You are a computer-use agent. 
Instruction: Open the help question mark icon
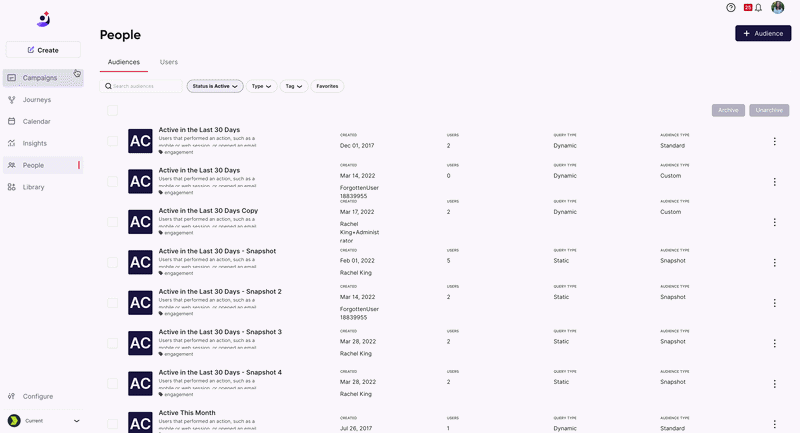click(x=731, y=8)
